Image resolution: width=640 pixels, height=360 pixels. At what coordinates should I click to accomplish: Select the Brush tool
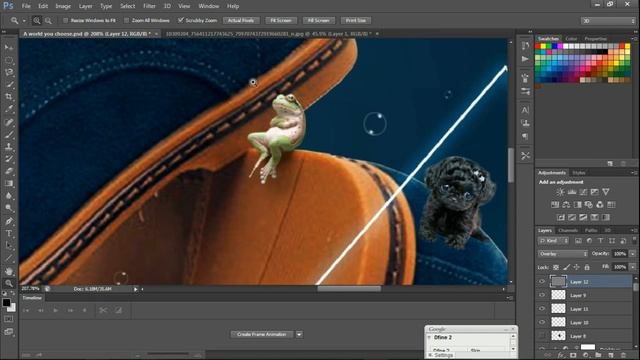[x=9, y=134]
